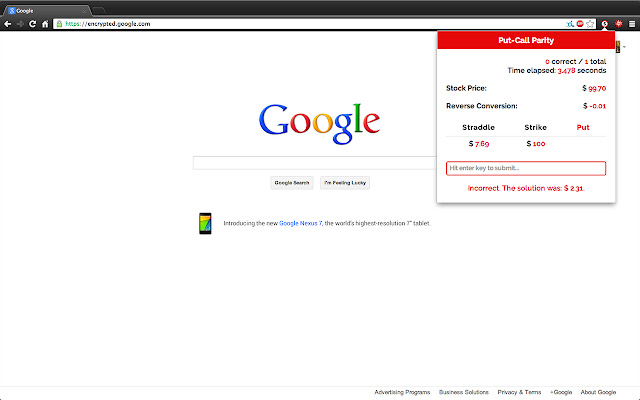Image resolution: width=640 pixels, height=400 pixels.
Task: Click the Google Search button
Action: (292, 183)
